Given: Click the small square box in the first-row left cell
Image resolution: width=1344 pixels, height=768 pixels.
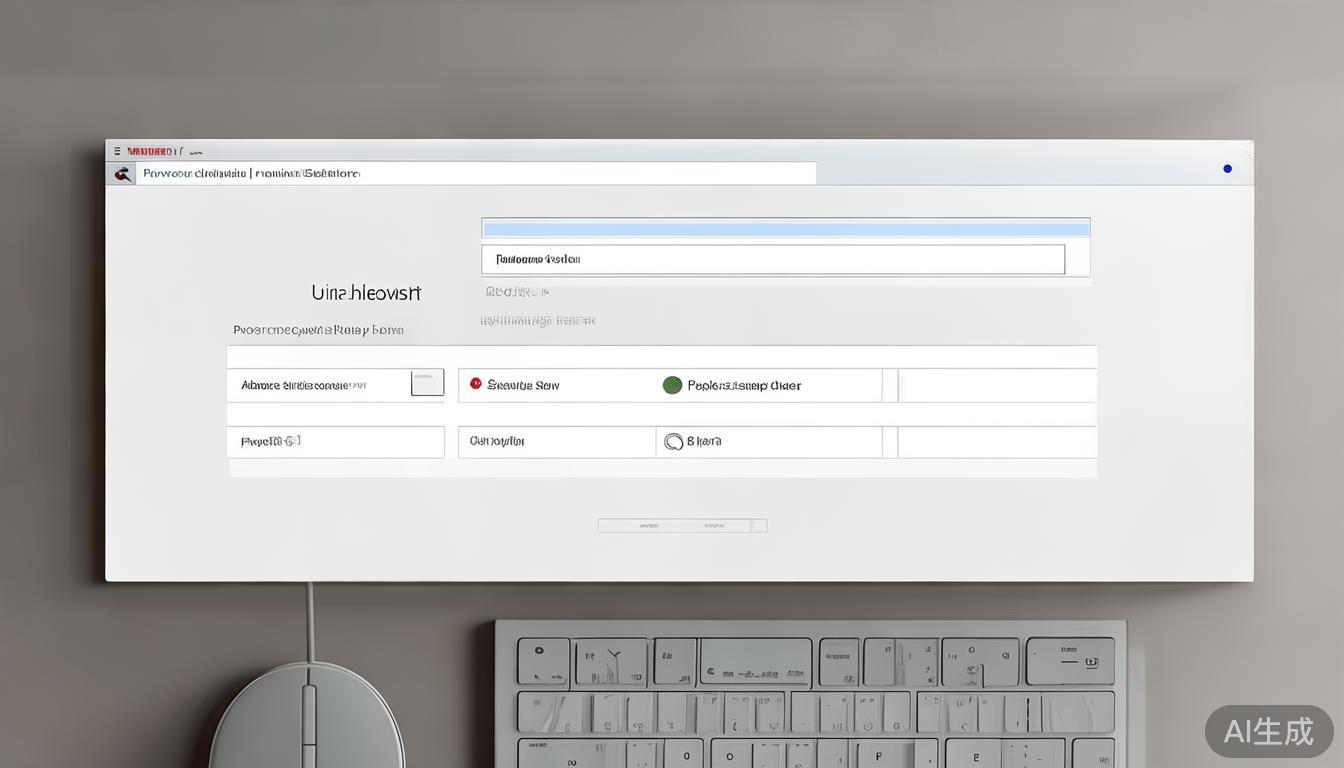Looking at the screenshot, I should (427, 383).
